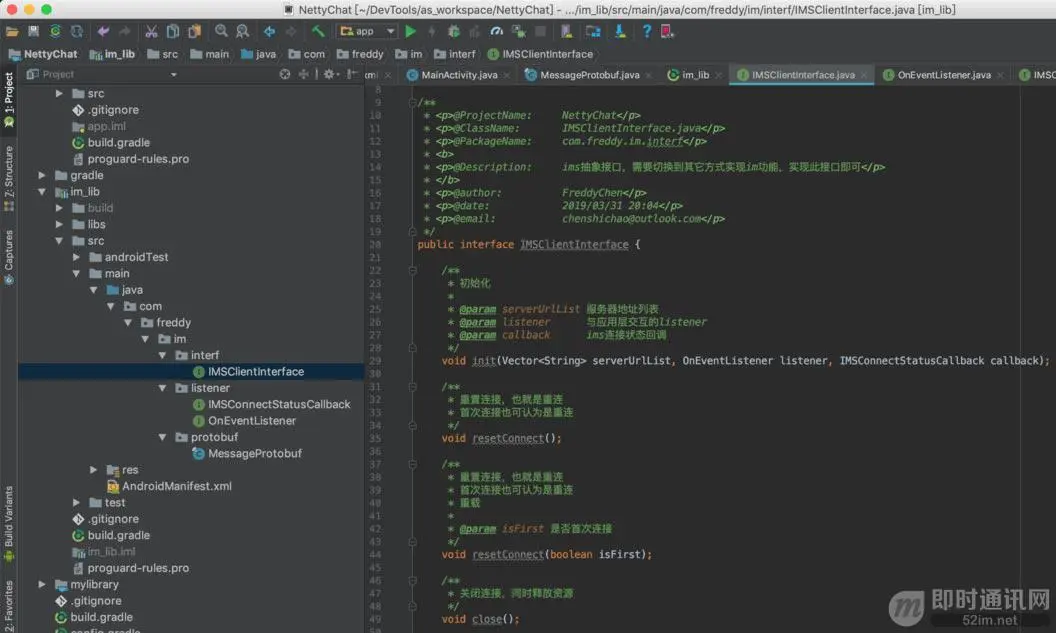Open the AVD Manager device icon
Image resolution: width=1056 pixels, height=633 pixels.
click(566, 31)
